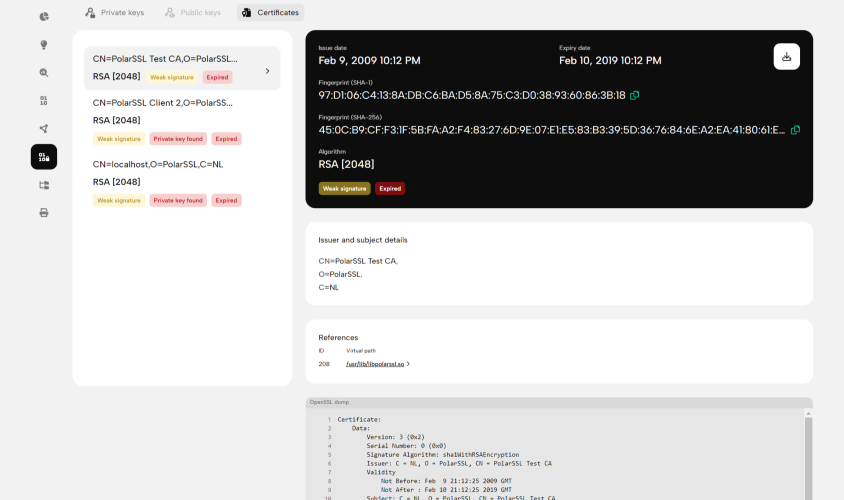
Task: Click the CN=PolarSSL Test CA, subject line
Action: tap(358, 261)
